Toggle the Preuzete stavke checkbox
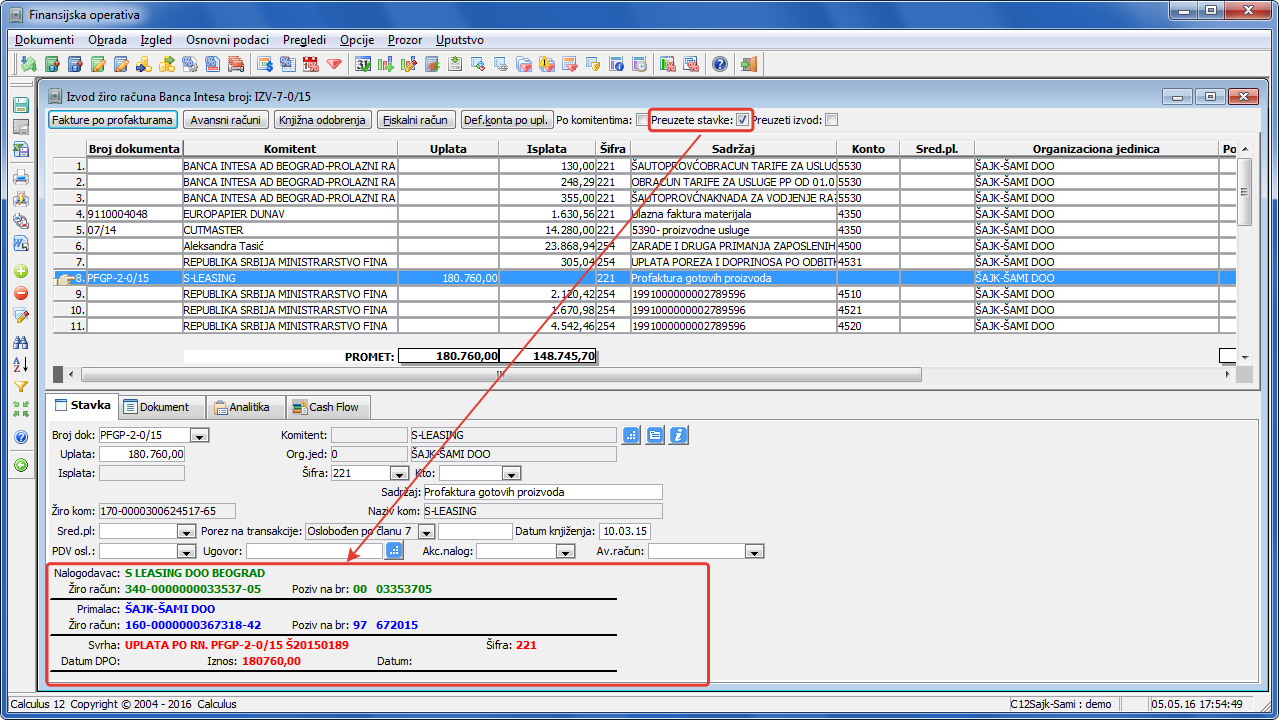The image size is (1279, 720). pyautogui.click(x=742, y=120)
